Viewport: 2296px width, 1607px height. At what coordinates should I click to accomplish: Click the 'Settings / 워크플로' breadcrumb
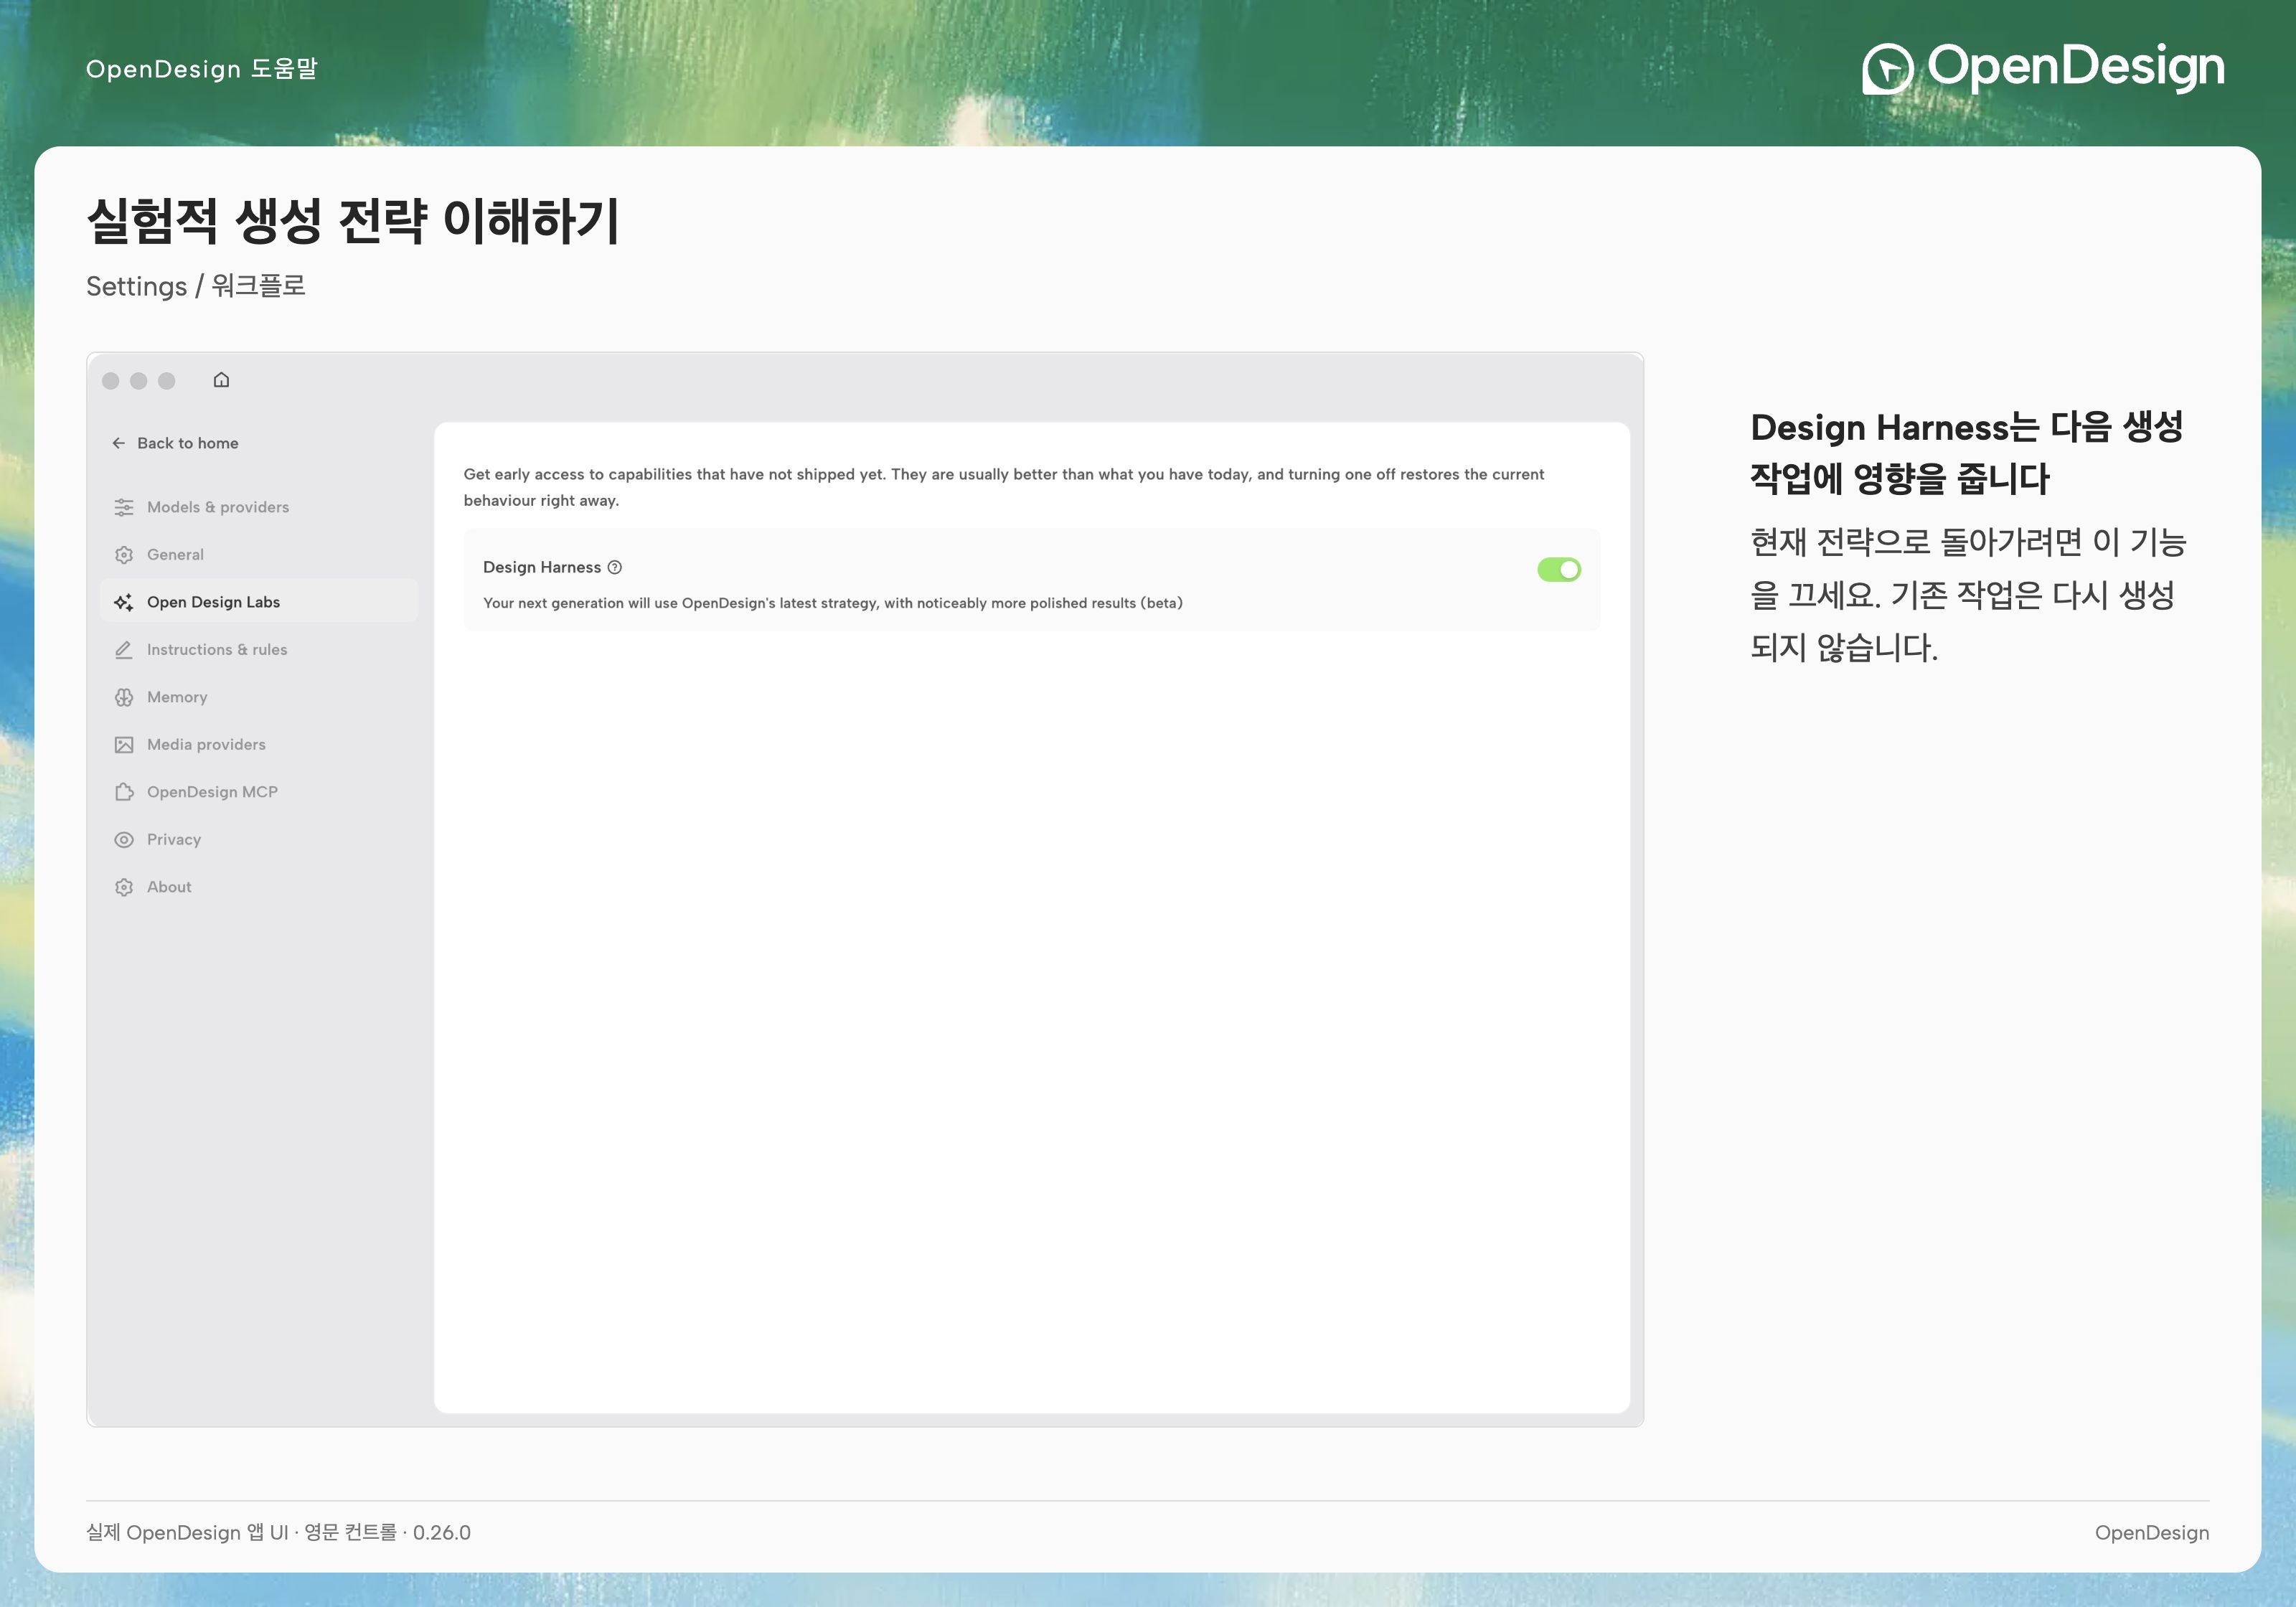(x=196, y=286)
